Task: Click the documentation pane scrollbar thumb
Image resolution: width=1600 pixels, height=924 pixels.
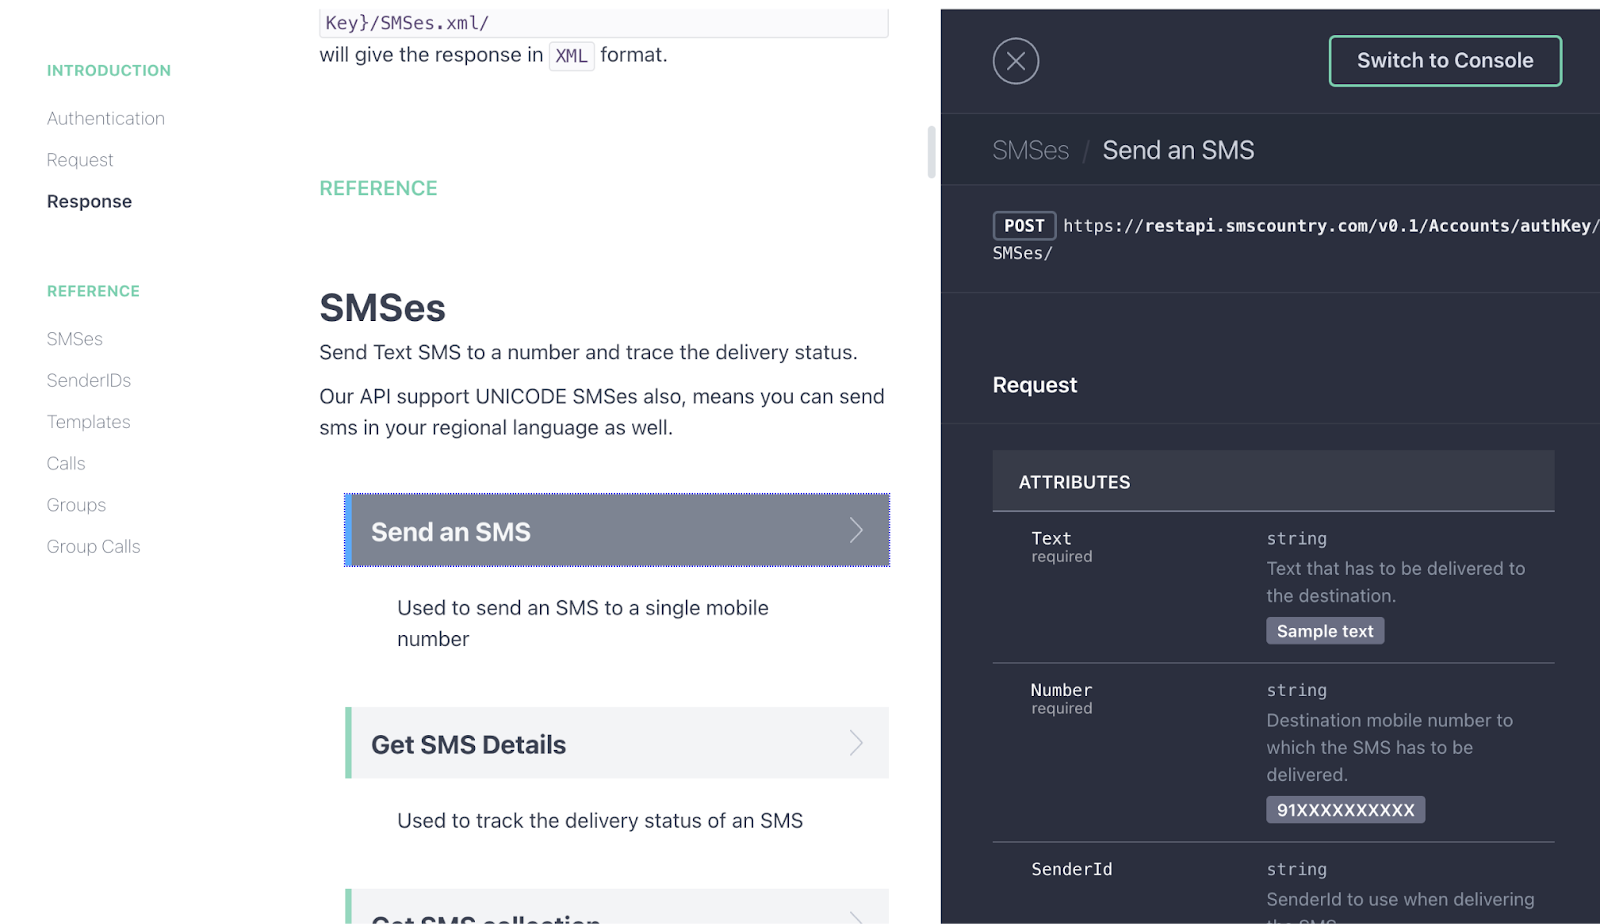Action: [x=931, y=151]
